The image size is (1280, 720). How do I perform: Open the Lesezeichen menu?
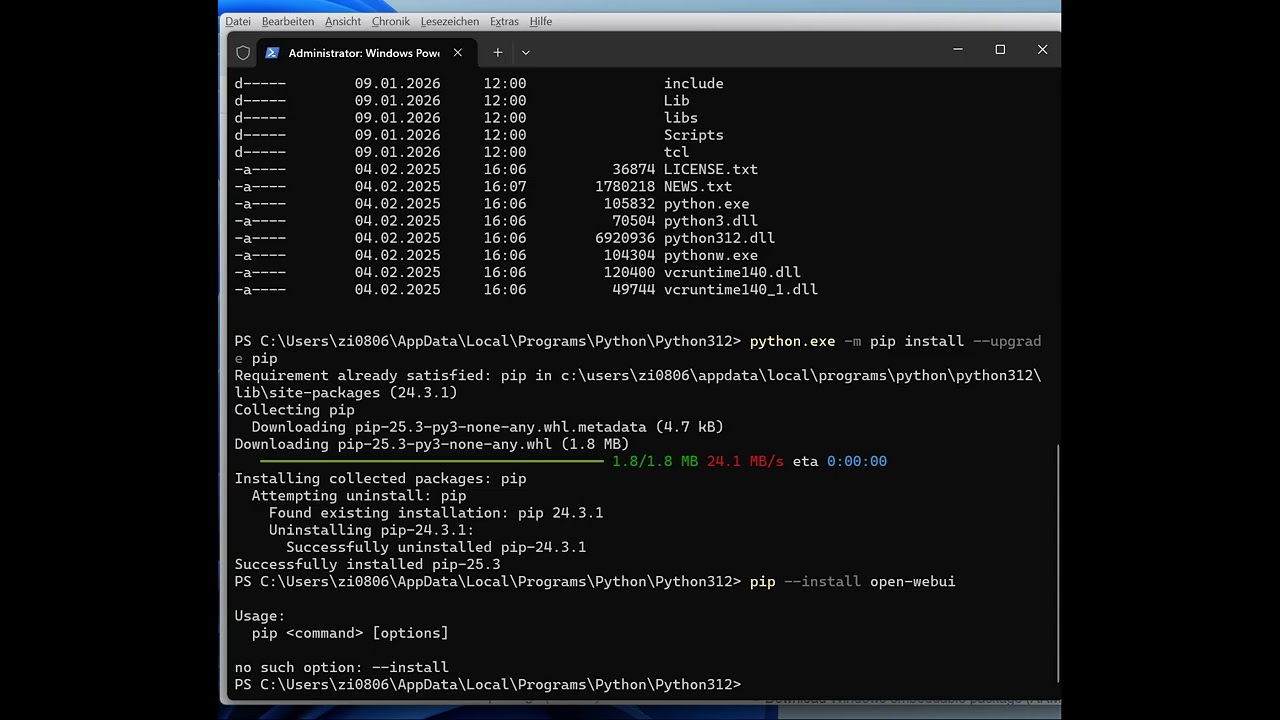click(450, 21)
